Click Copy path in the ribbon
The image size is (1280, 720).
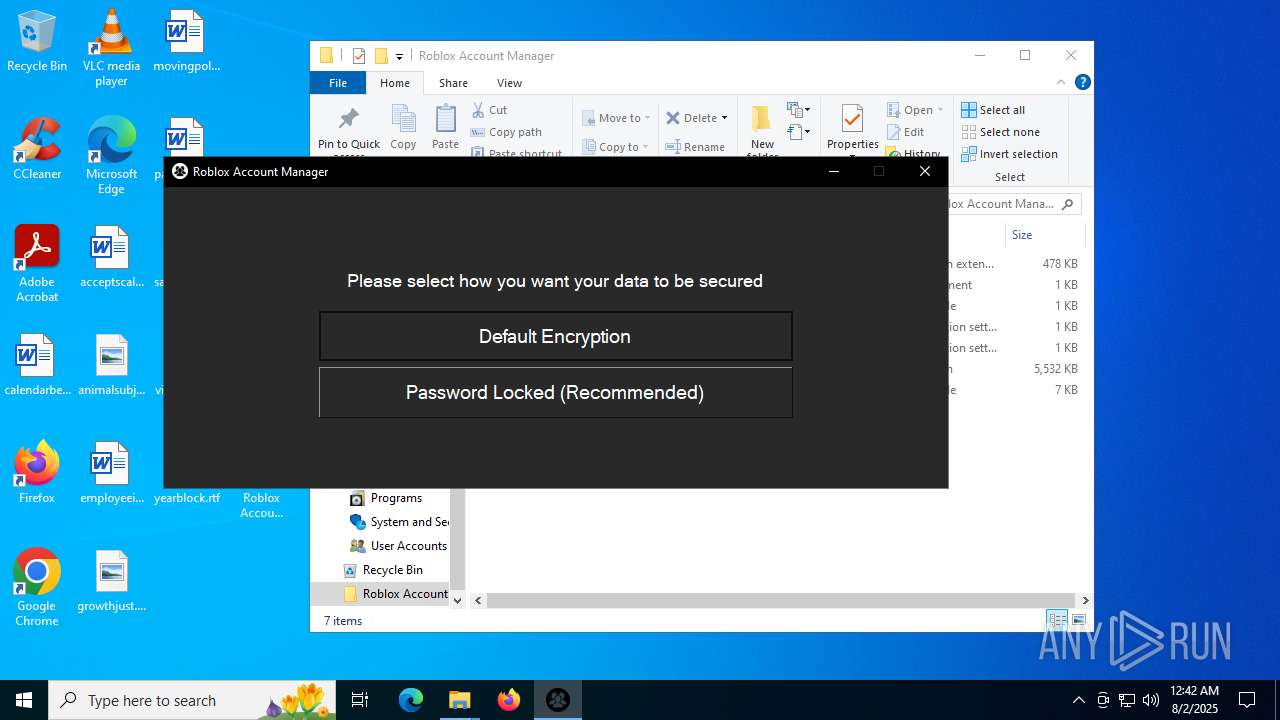point(506,132)
